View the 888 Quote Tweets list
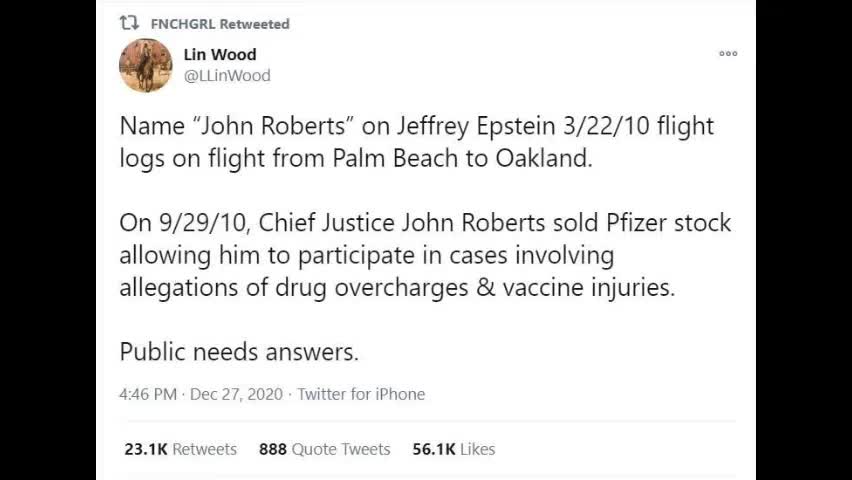This screenshot has width=852, height=480. [x=324, y=449]
